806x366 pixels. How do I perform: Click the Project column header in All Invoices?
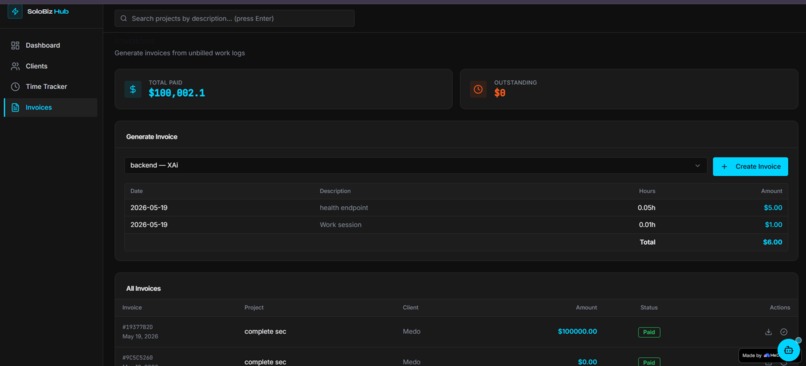point(254,307)
